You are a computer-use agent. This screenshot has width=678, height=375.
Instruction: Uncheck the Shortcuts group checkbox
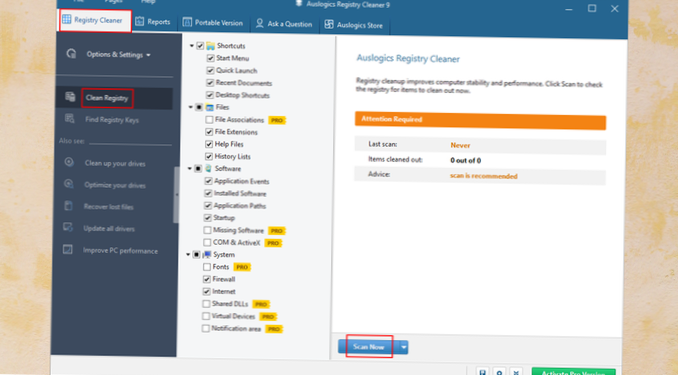200,45
